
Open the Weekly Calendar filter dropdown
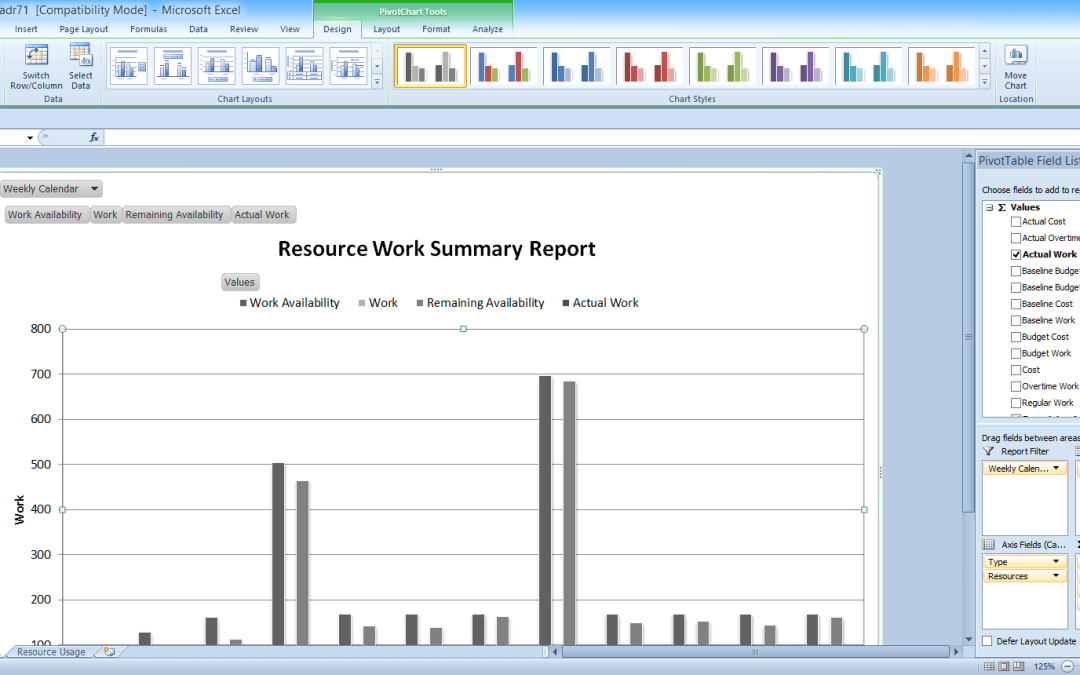click(94, 189)
